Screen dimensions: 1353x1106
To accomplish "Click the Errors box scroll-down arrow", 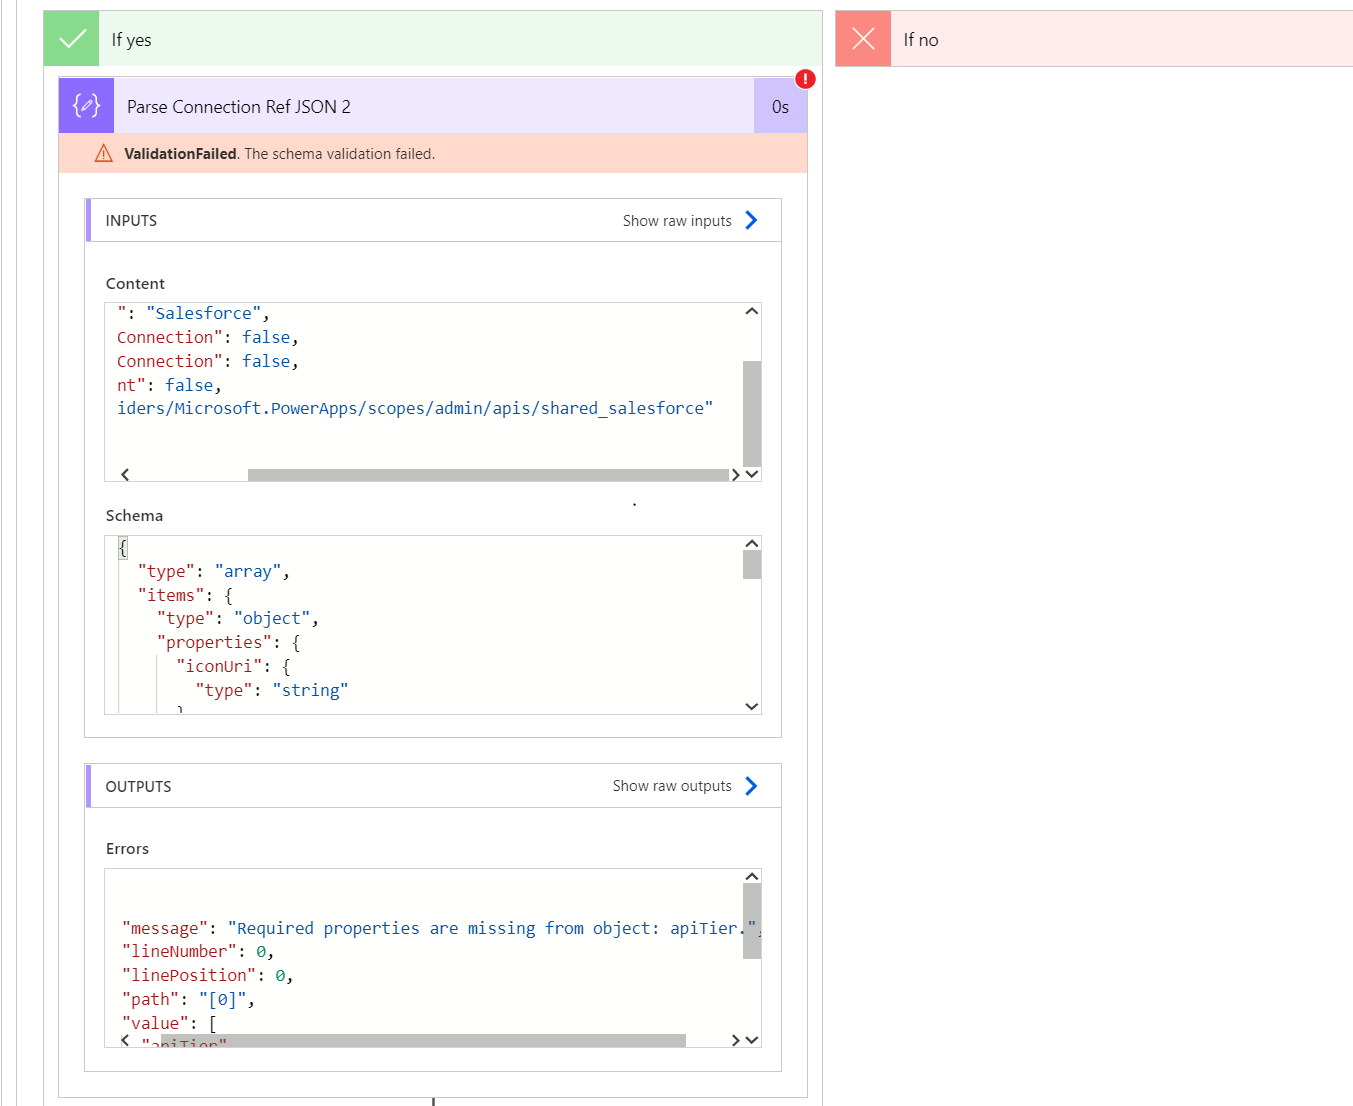I will pos(752,1040).
